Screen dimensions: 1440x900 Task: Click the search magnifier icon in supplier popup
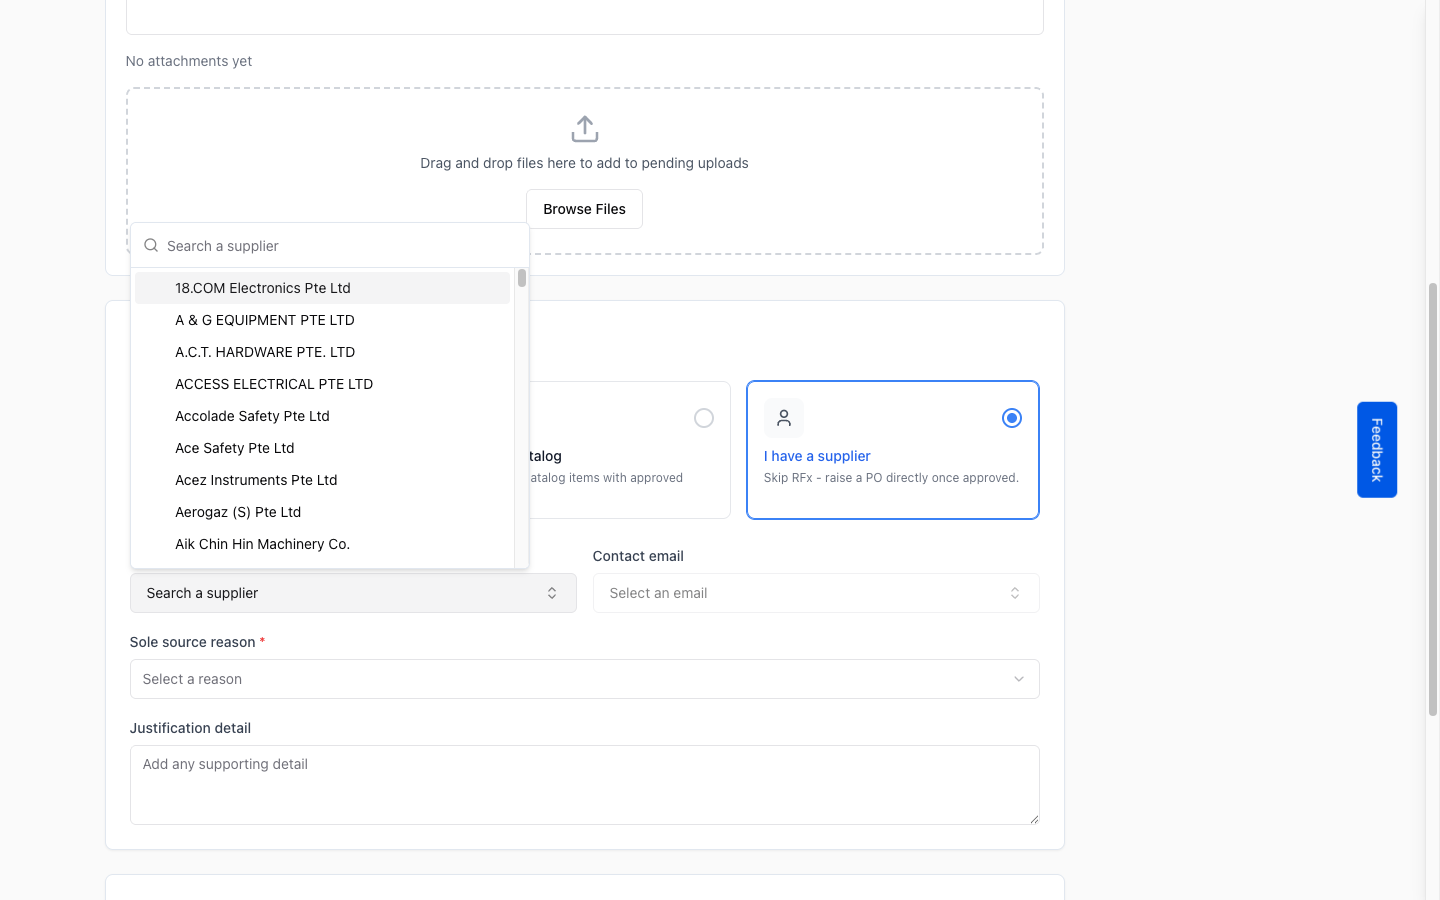(151, 245)
